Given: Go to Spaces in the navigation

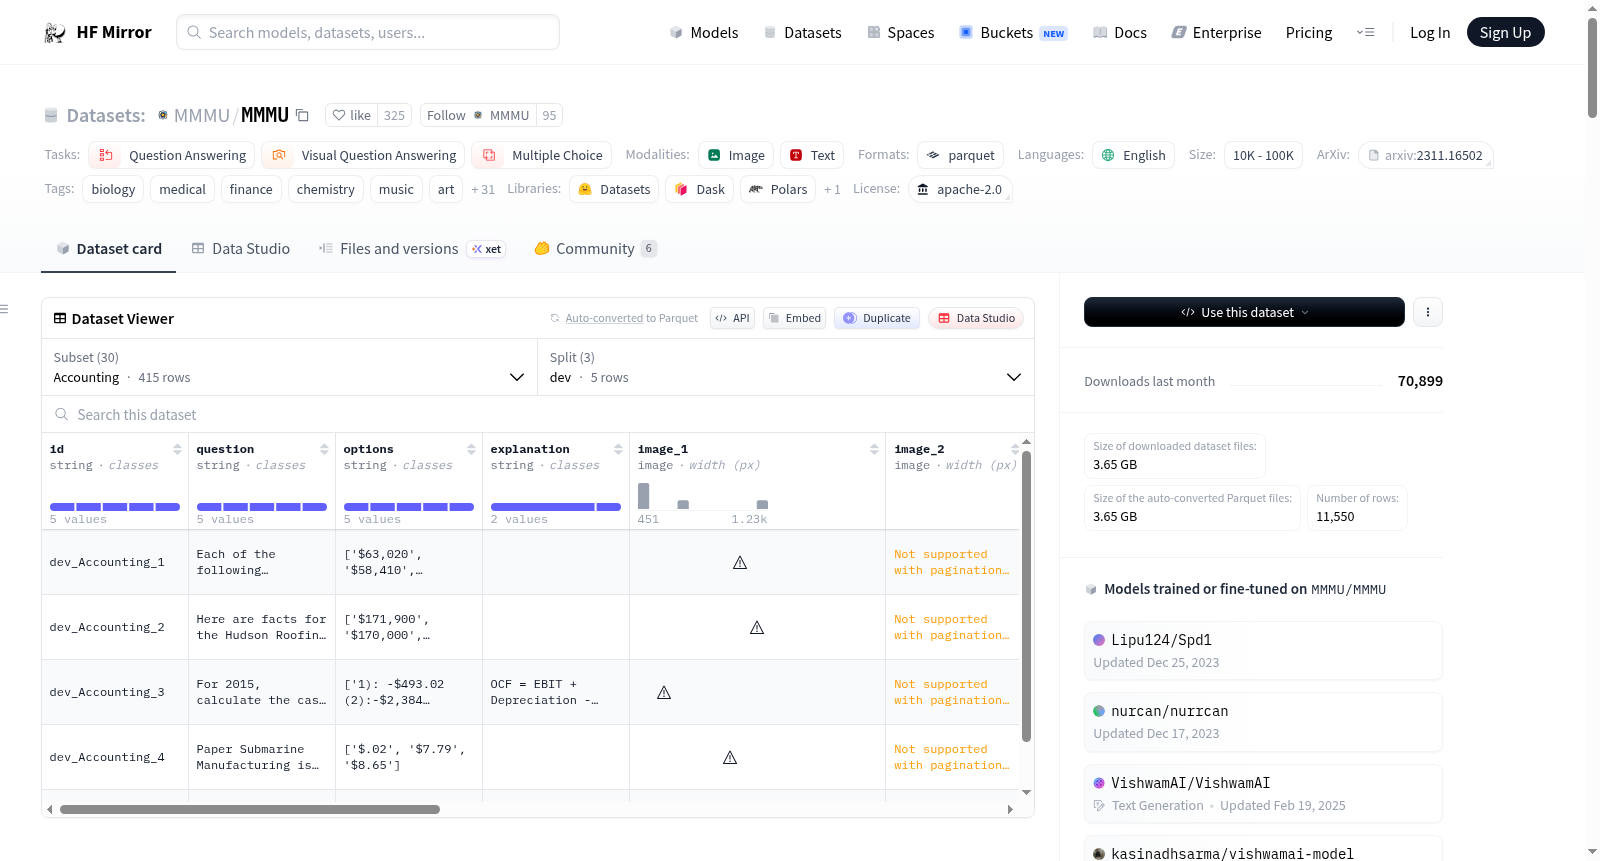Looking at the screenshot, I should (x=901, y=33).
